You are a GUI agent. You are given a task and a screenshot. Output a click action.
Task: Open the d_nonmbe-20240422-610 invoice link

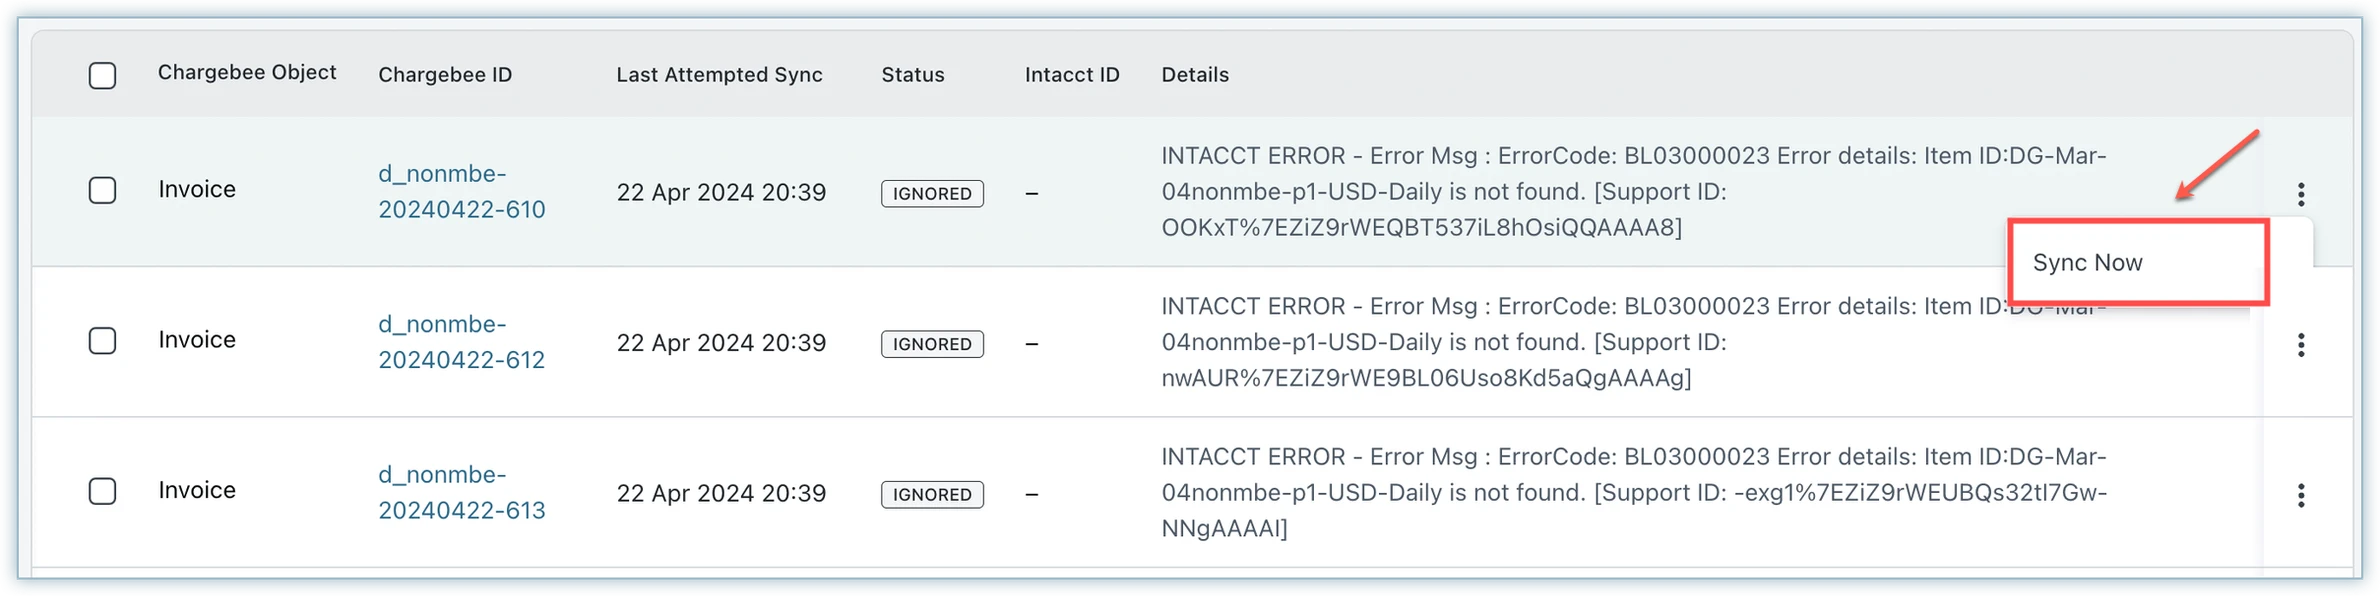461,191
